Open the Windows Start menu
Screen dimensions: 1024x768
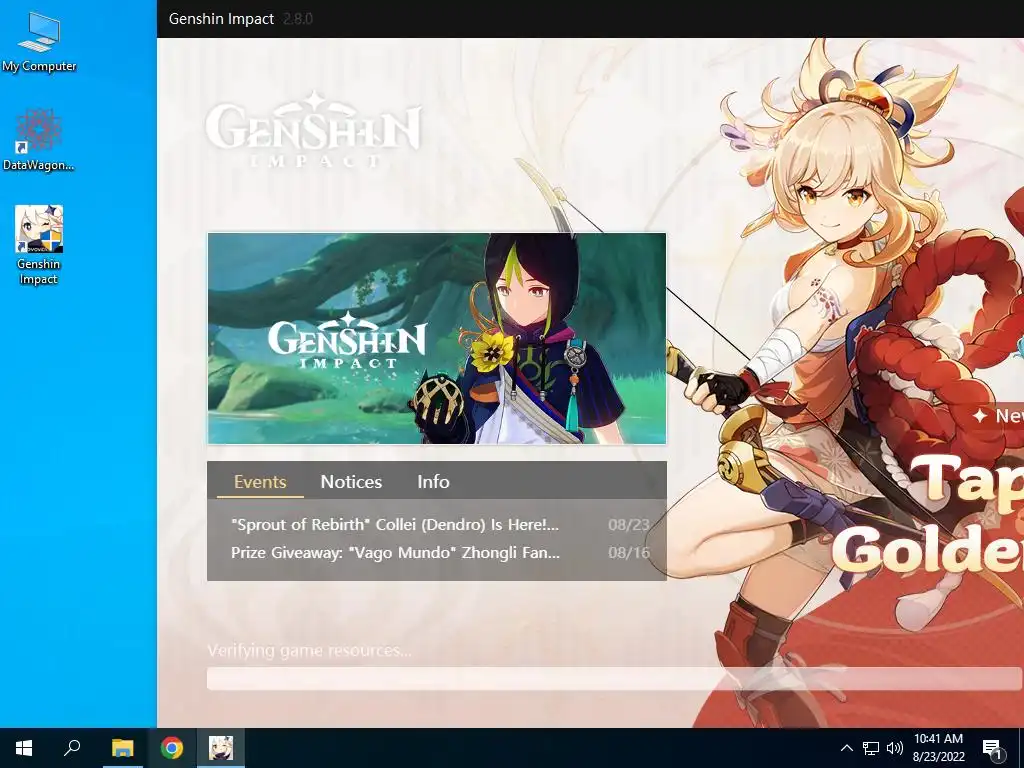(24, 748)
